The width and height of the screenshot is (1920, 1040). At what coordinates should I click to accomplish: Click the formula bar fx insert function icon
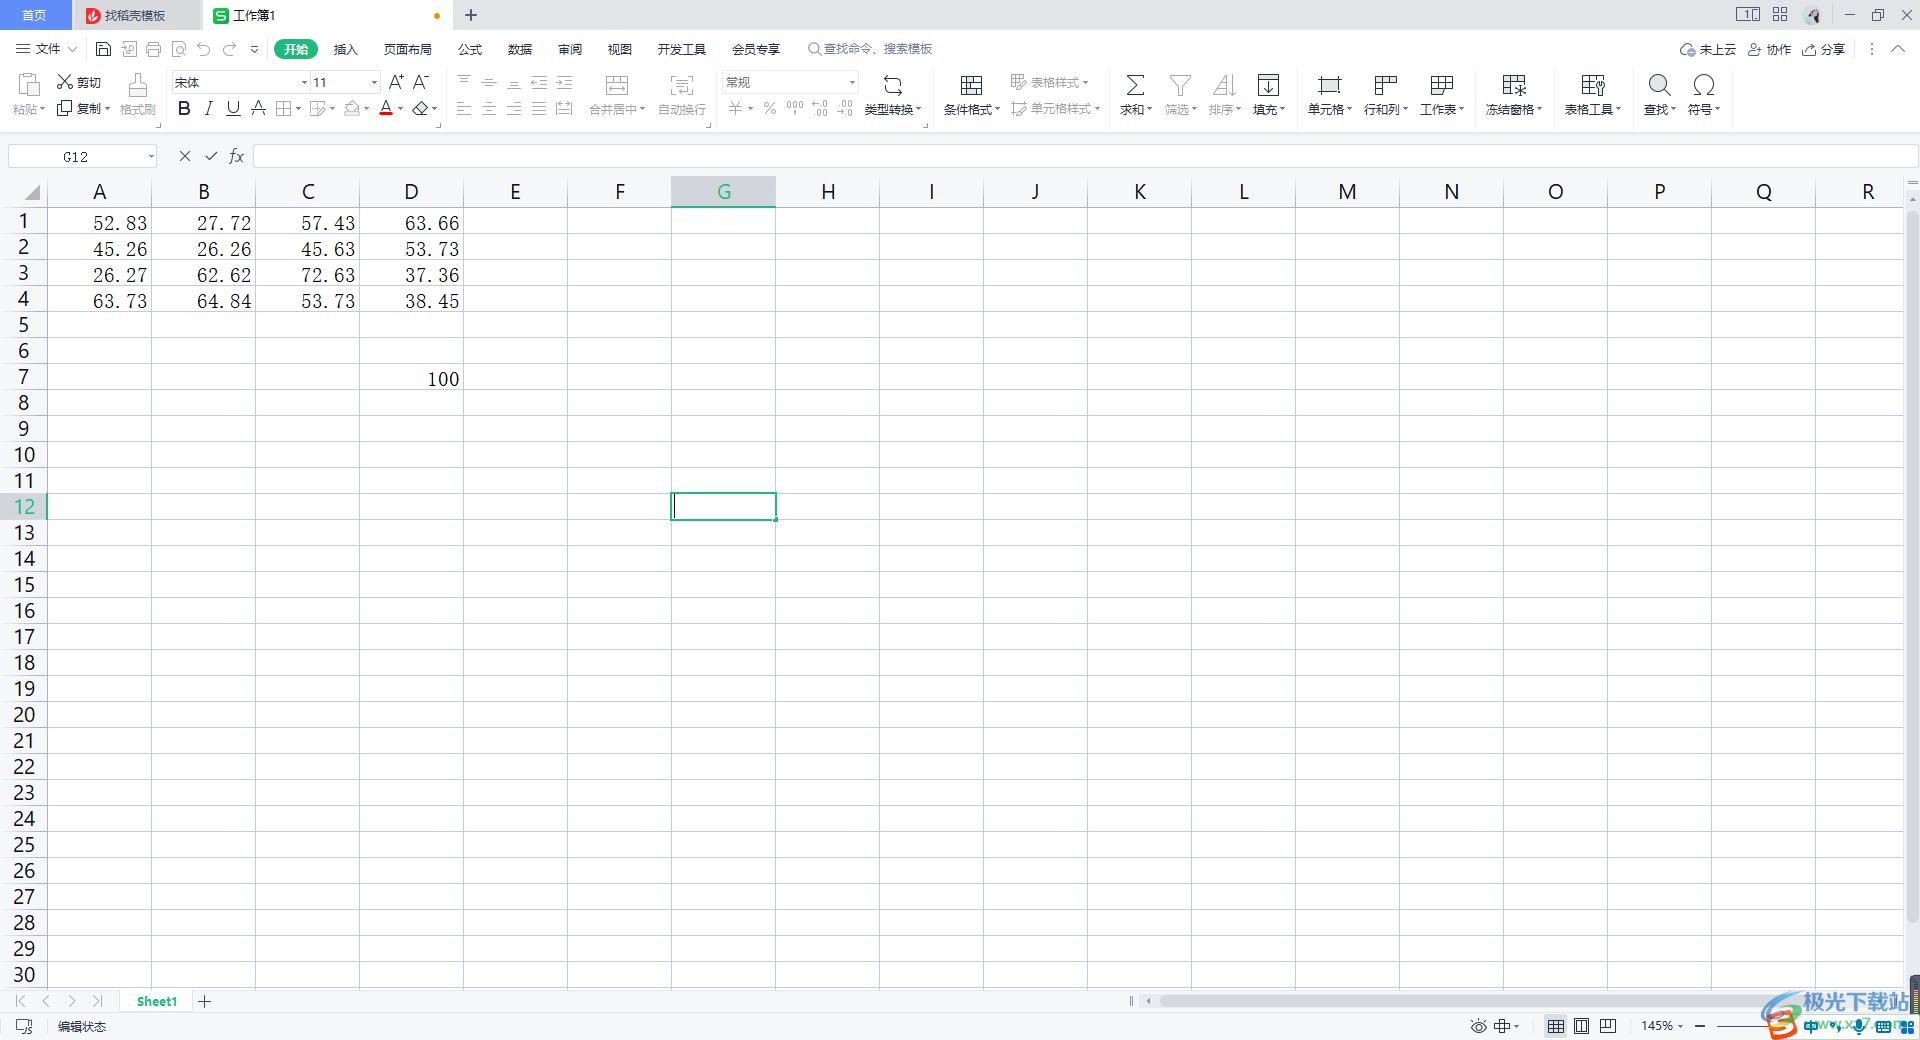237,156
